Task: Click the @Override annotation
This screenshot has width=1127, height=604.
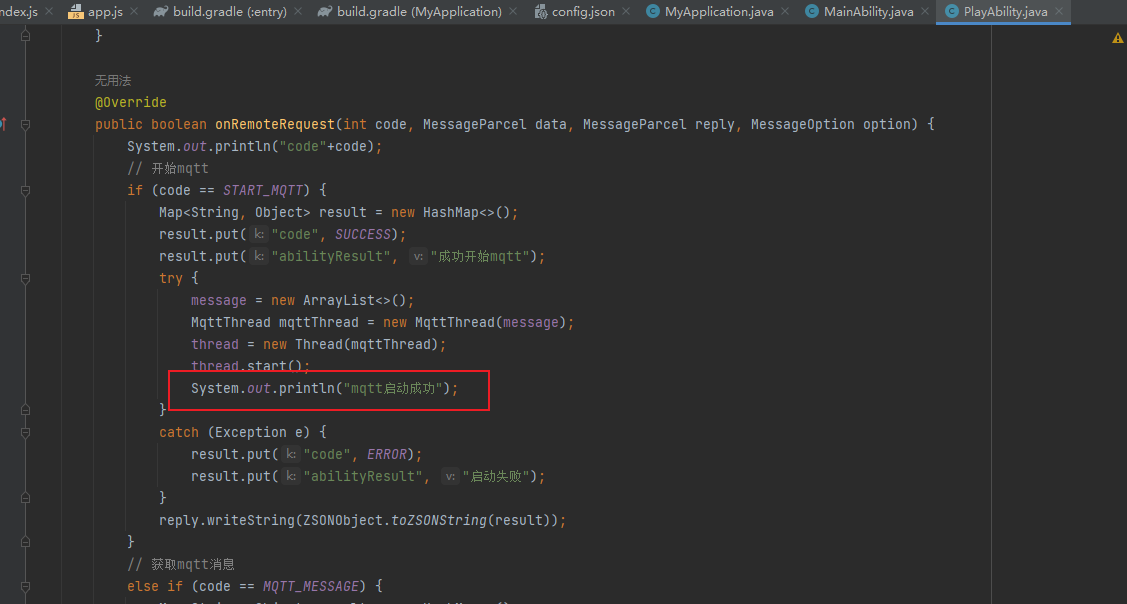Action: point(131,102)
